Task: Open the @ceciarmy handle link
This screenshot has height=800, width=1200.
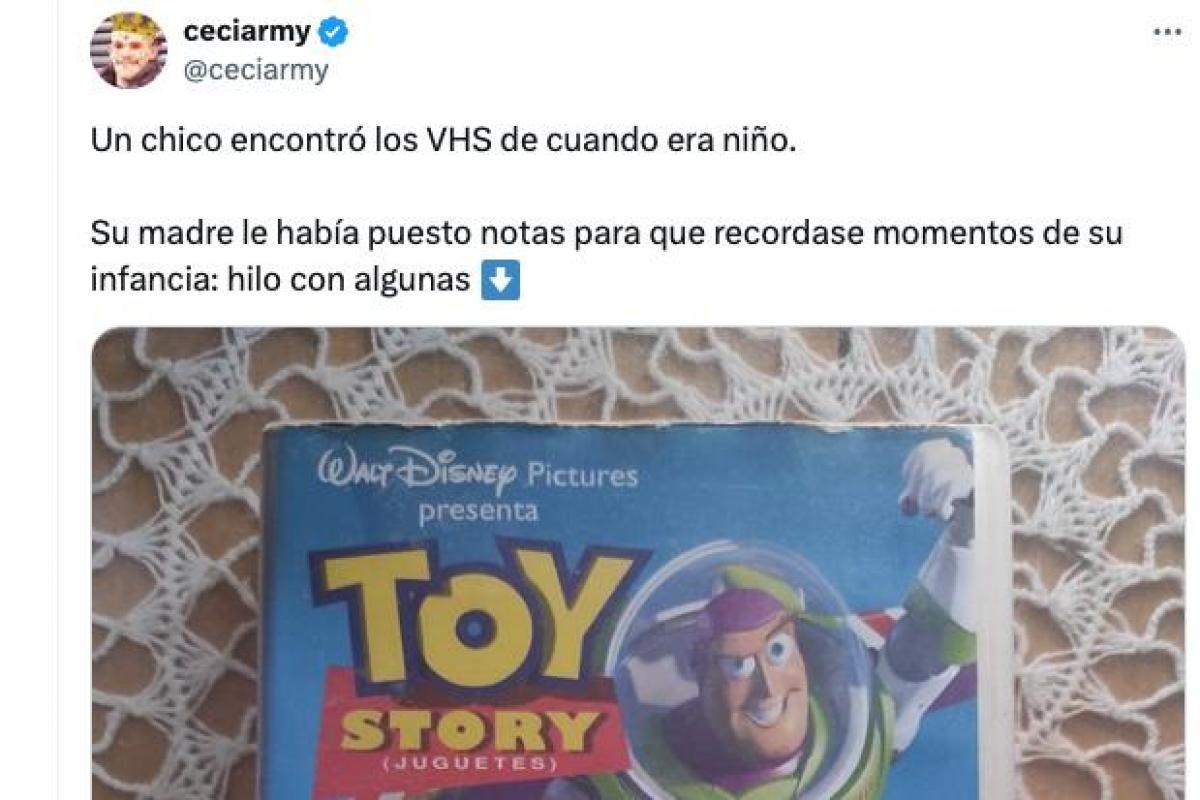Action: pyautogui.click(x=256, y=71)
